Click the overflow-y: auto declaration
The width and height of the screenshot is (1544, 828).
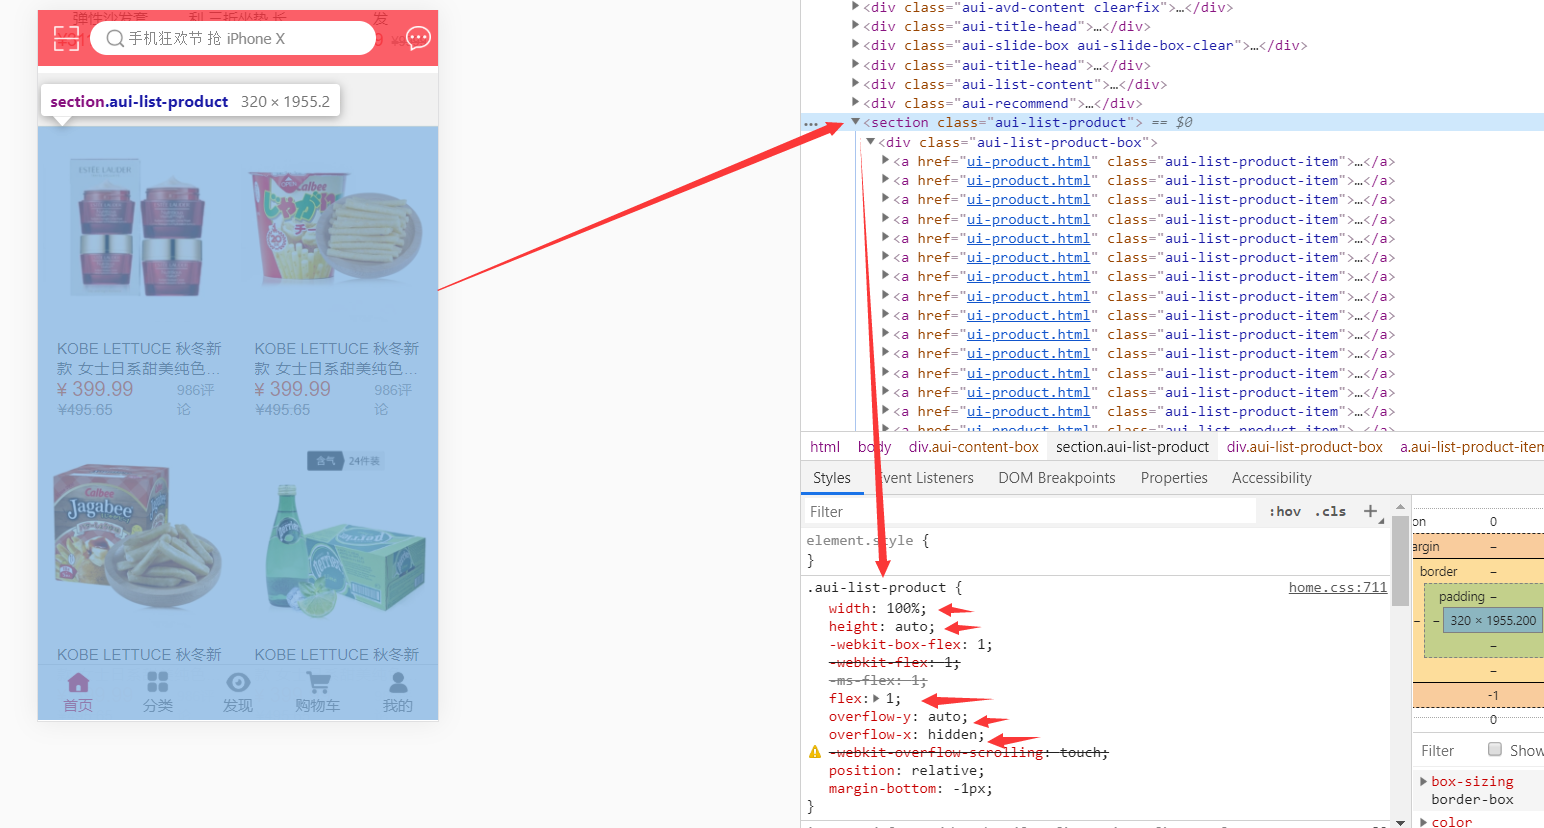898,716
